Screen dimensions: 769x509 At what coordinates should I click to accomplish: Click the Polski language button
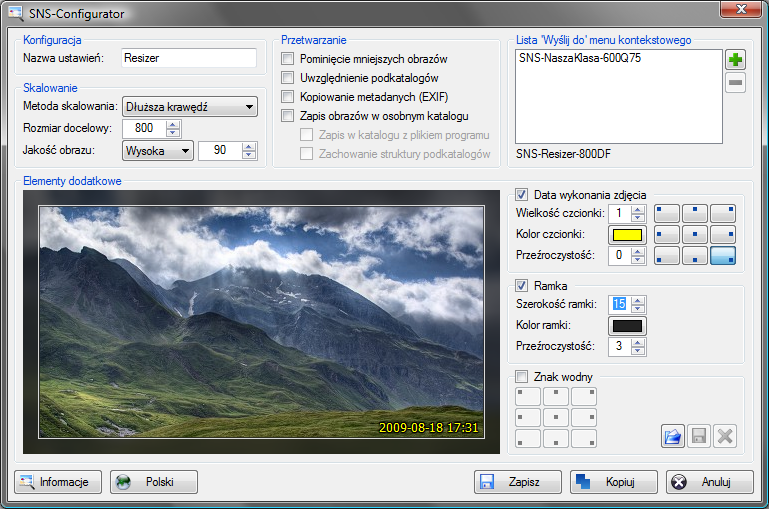(154, 482)
